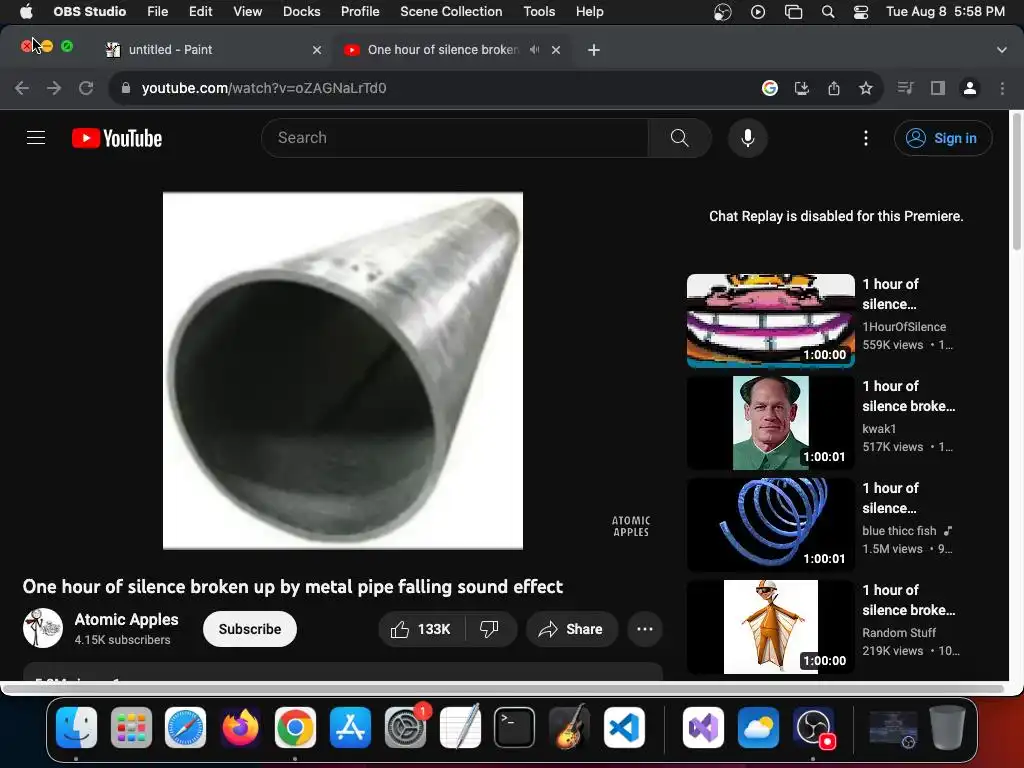
Task: Open a new browser tab
Action: 593,50
